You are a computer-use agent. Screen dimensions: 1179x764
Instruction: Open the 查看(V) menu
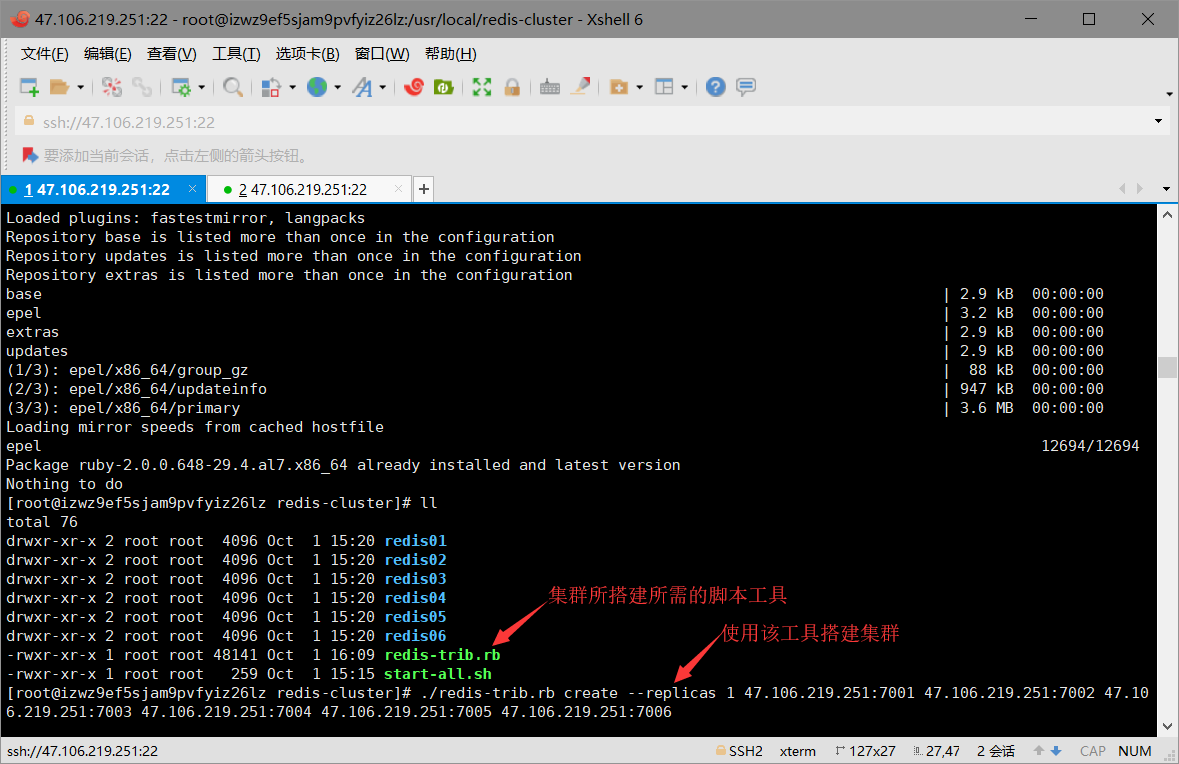(171, 54)
